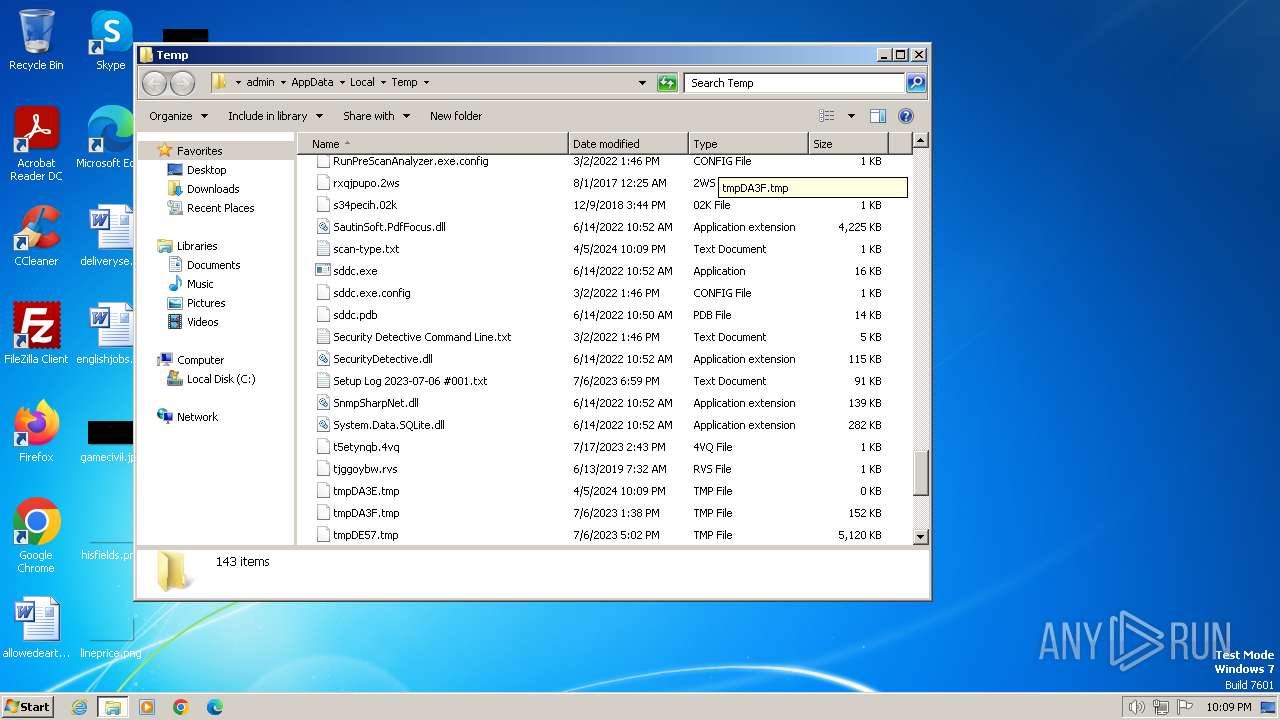Click the vertical scrollbar thumb of file list
This screenshot has width=1280, height=720.
coord(921,473)
